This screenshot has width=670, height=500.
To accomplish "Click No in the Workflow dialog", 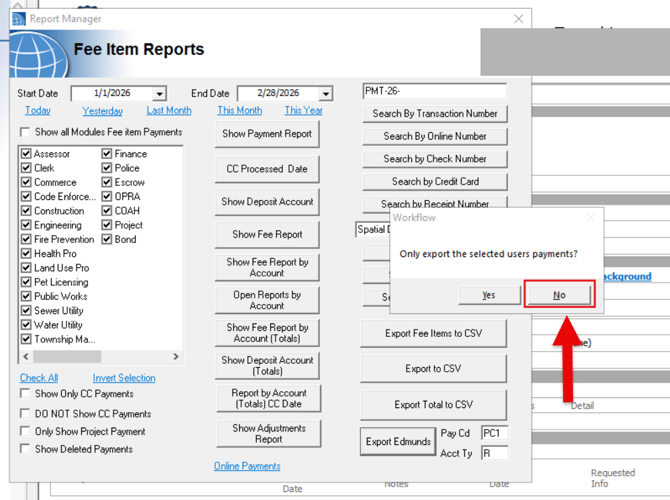I will tap(559, 295).
